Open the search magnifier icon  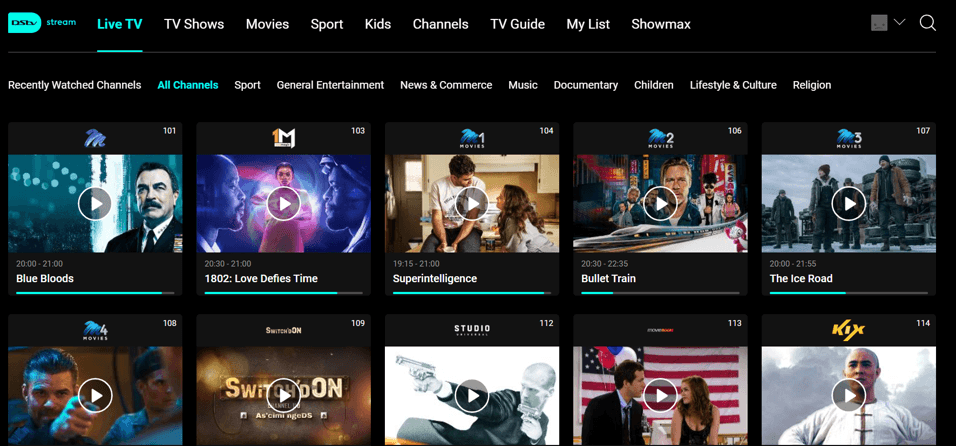(927, 23)
